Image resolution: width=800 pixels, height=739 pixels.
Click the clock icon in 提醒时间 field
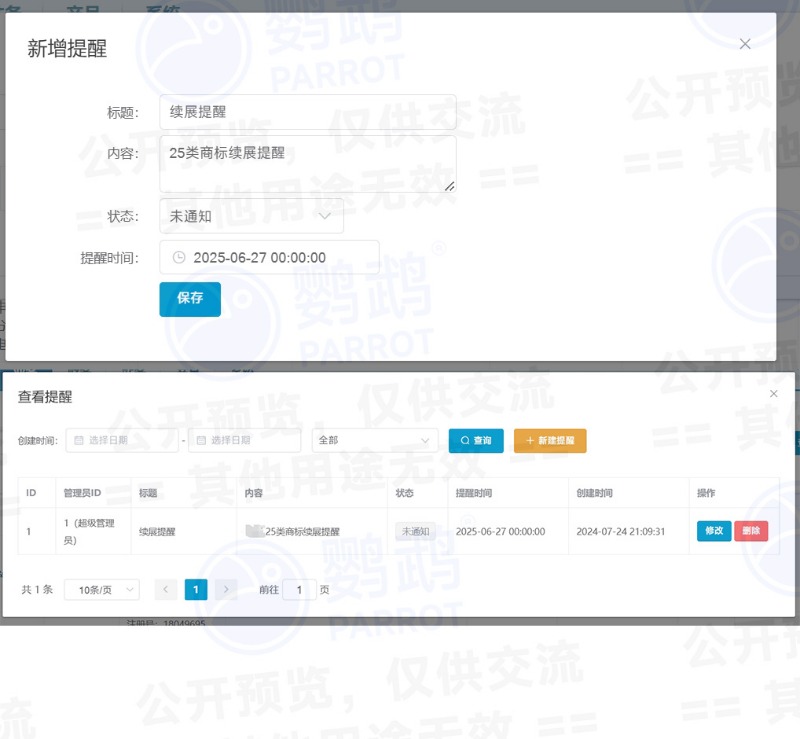pos(179,257)
